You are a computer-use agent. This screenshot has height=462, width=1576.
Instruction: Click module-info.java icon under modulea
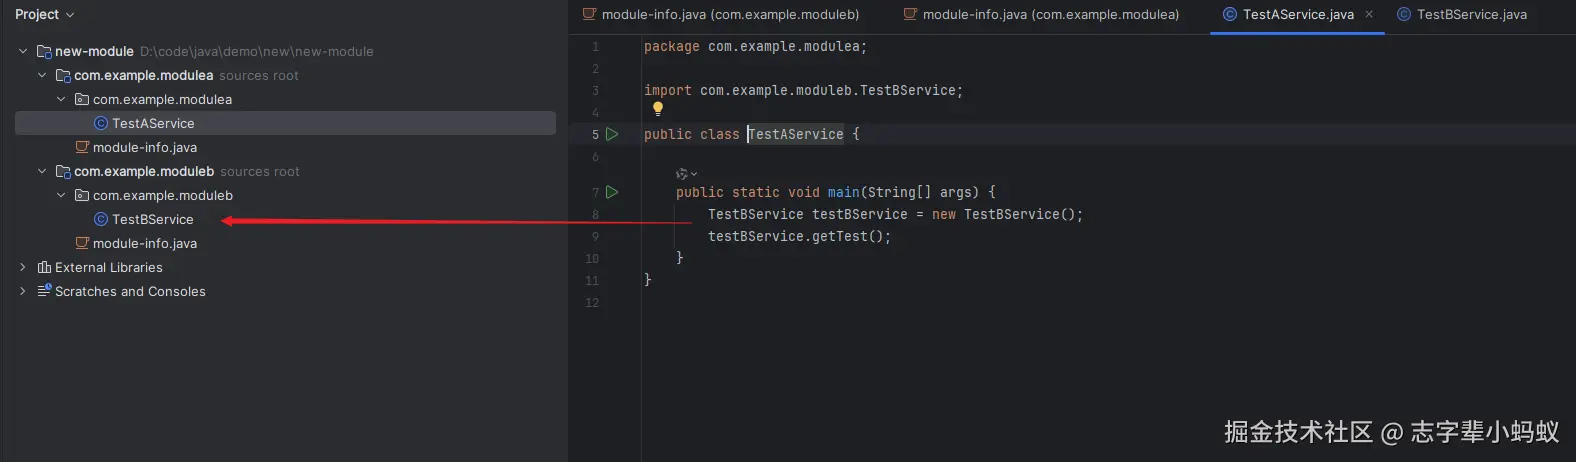(82, 147)
